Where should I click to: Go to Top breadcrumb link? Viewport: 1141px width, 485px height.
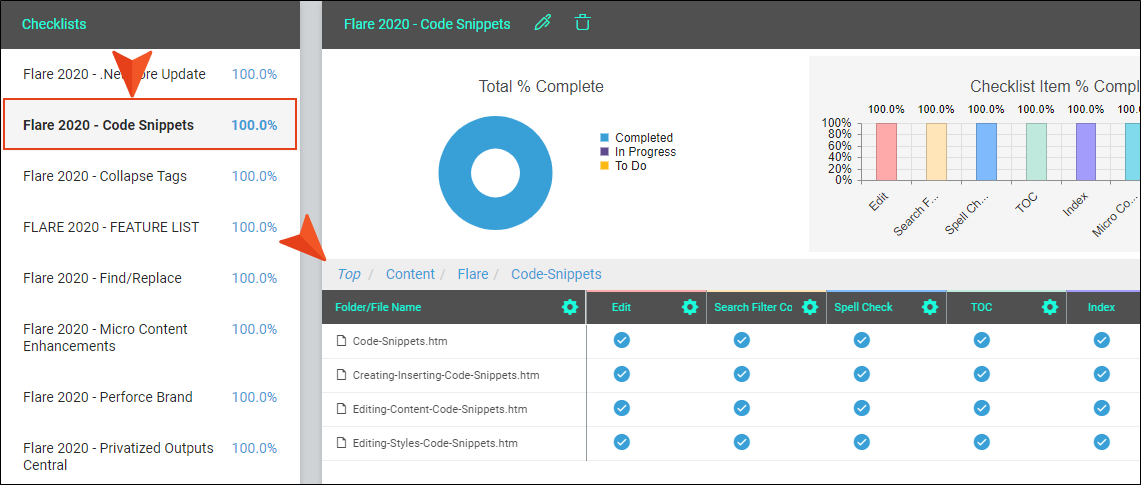click(x=349, y=274)
